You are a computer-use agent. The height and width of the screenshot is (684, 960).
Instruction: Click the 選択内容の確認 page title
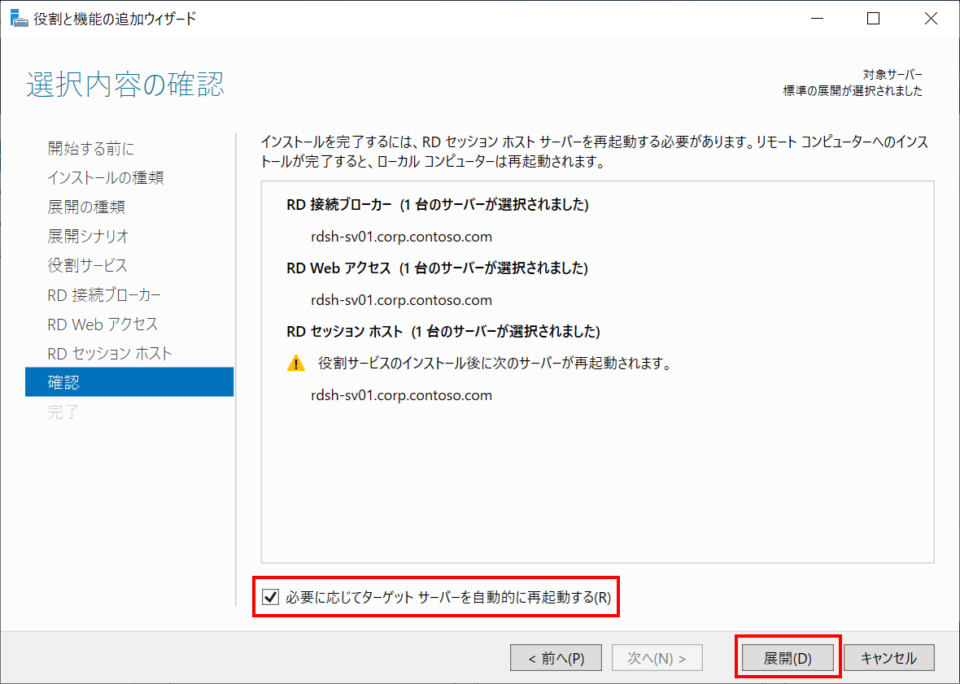pyautogui.click(x=126, y=84)
